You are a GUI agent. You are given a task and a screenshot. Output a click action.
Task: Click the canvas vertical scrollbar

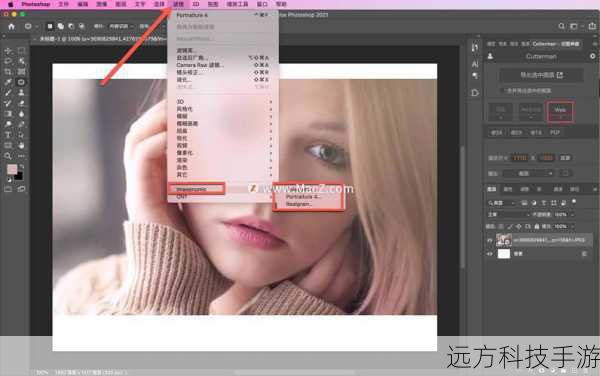tap(462, 207)
